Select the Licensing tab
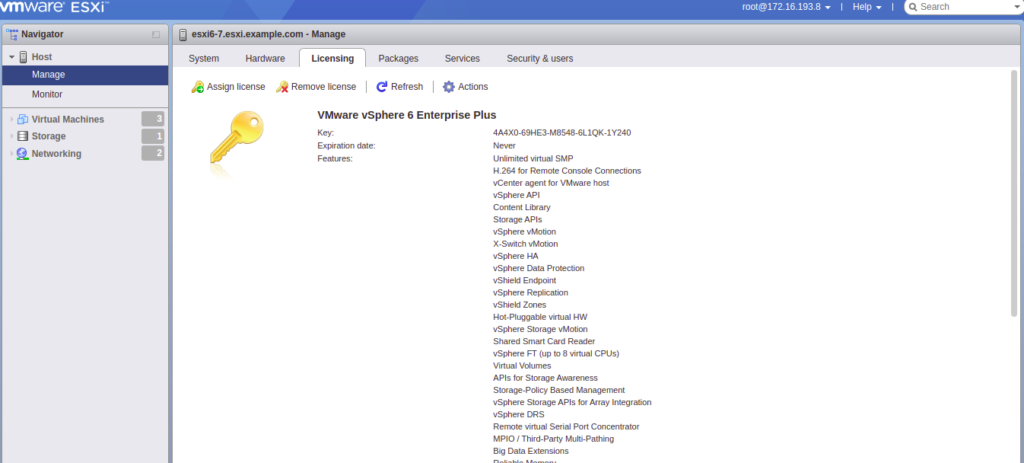 click(332, 58)
